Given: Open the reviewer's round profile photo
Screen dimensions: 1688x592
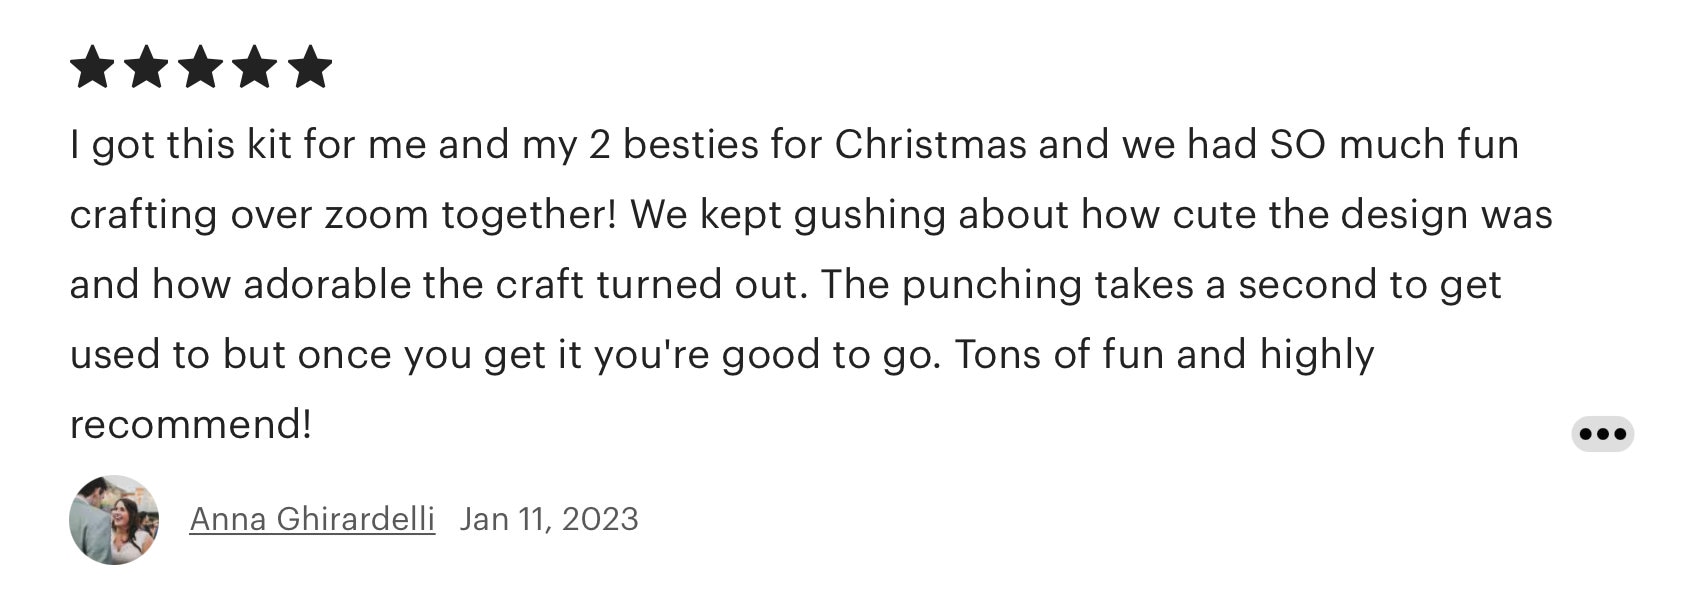Looking at the screenshot, I should (x=114, y=520).
